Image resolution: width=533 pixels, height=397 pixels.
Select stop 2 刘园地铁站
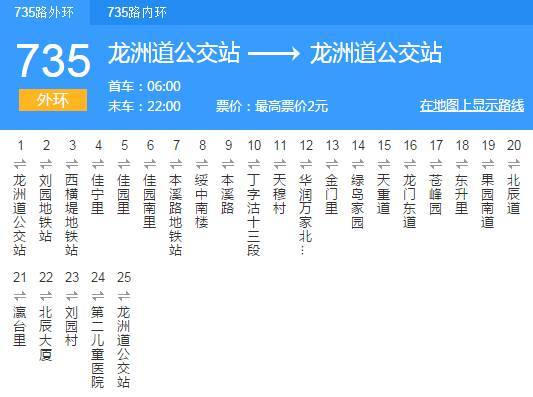[x=46, y=208]
